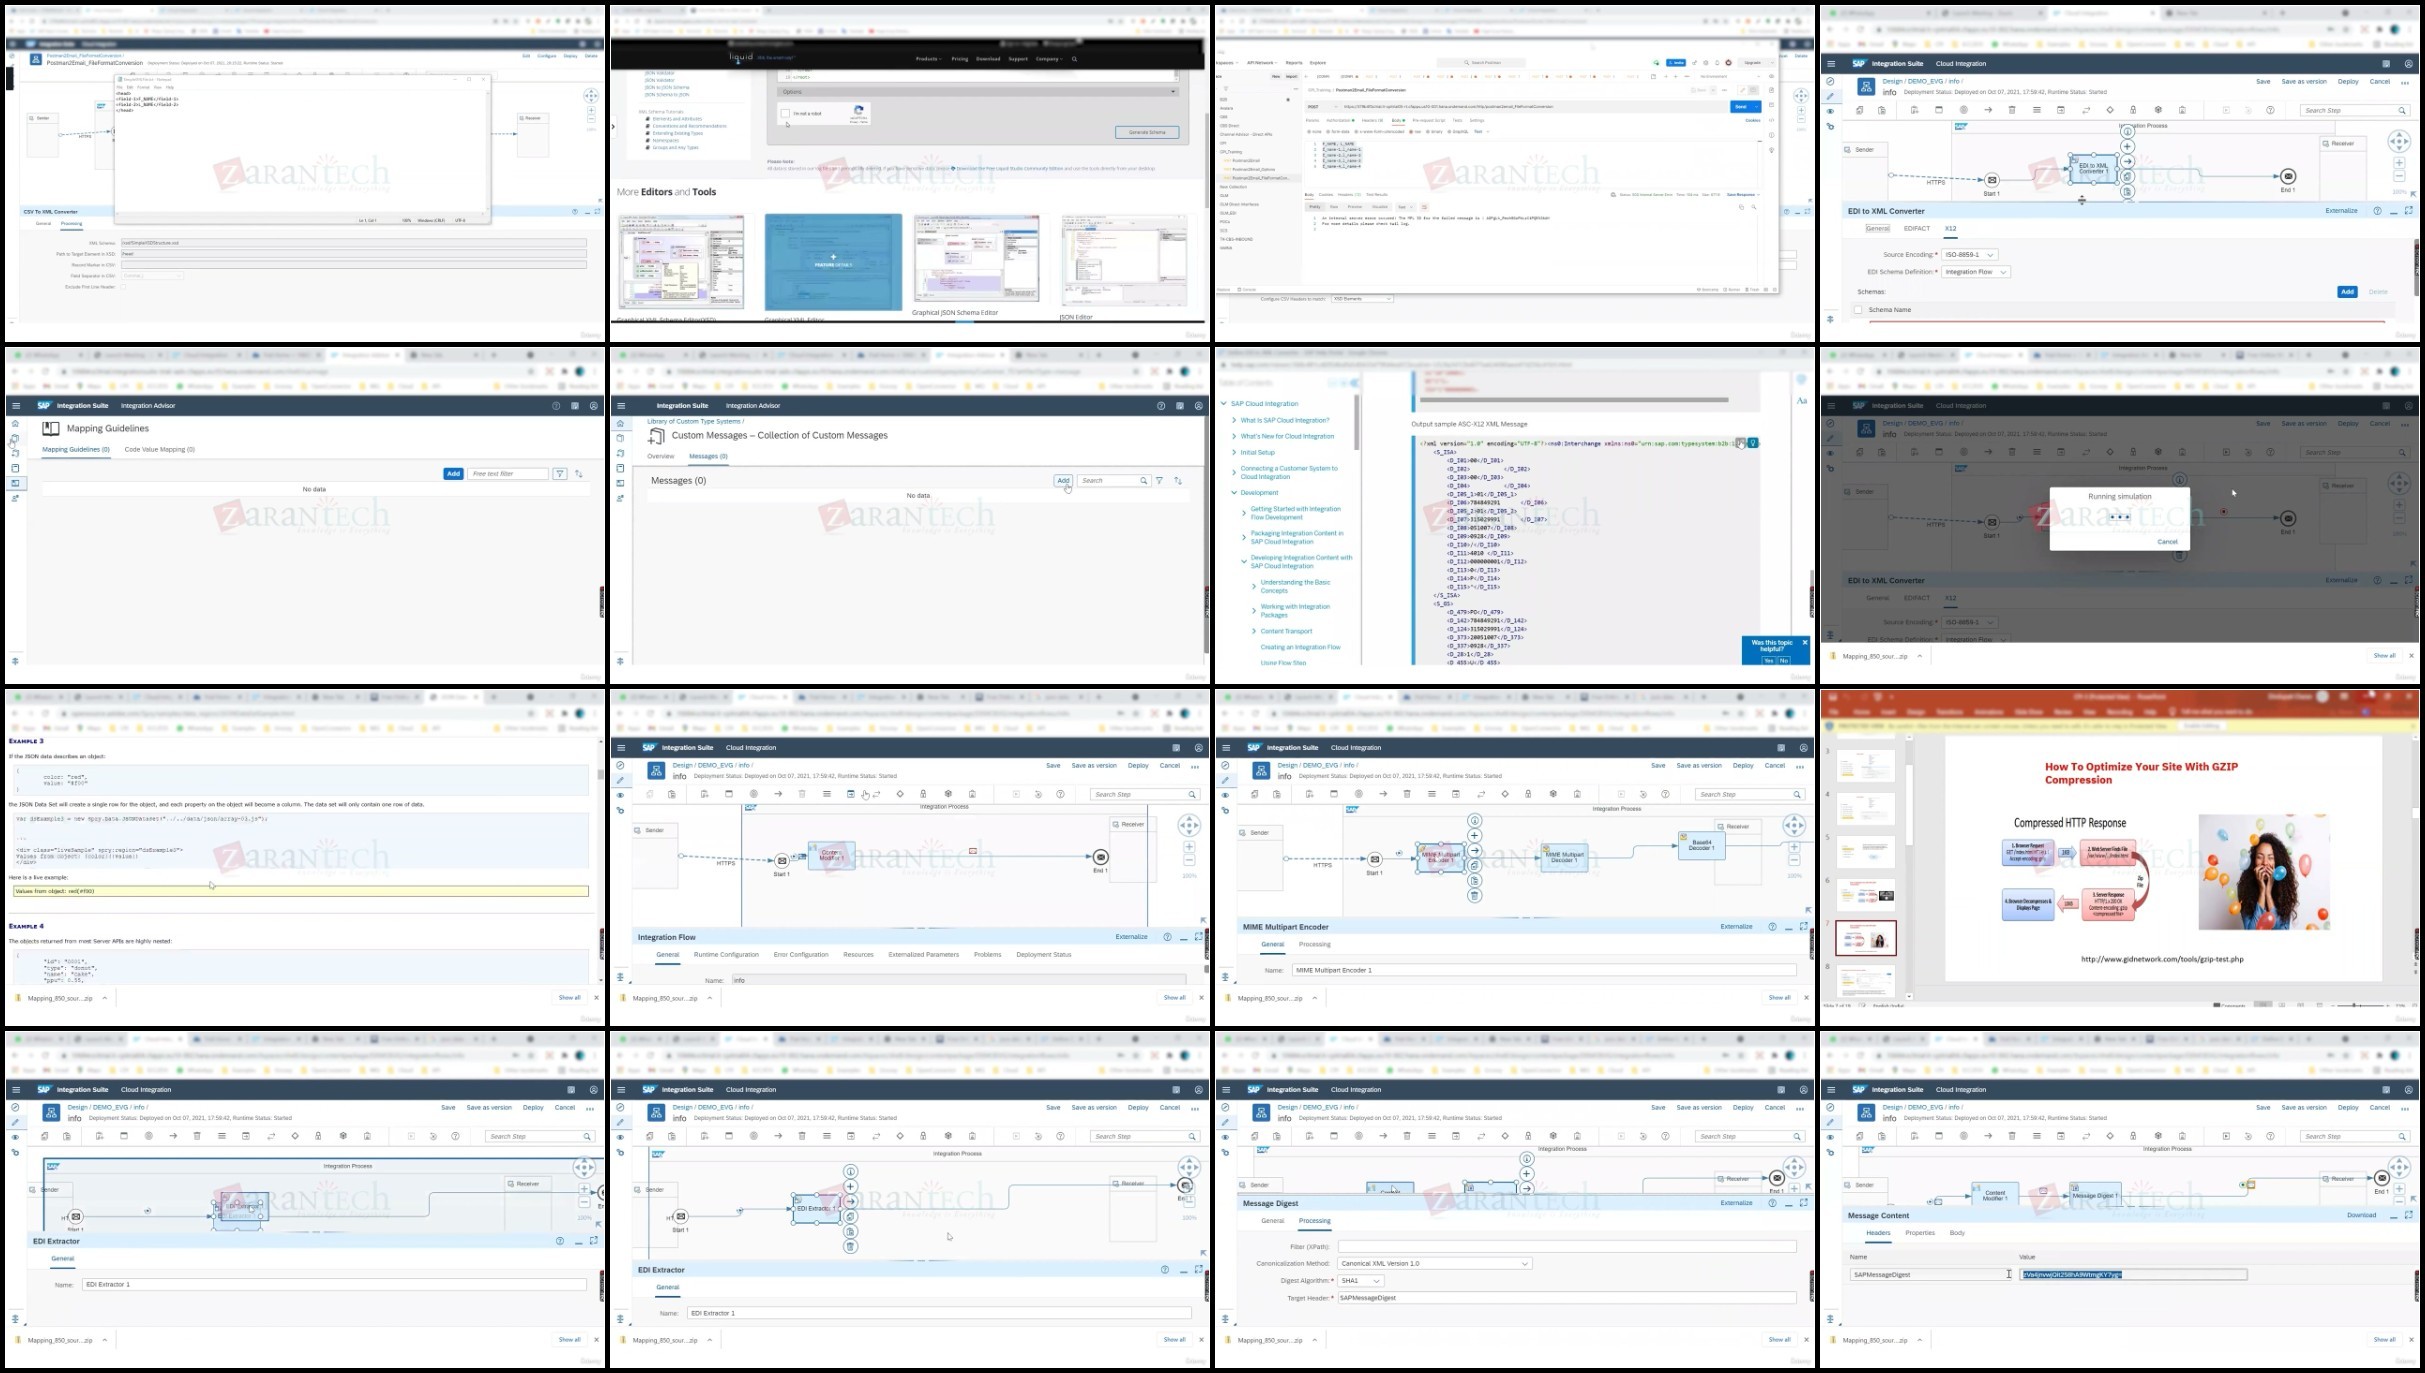The height and width of the screenshot is (1373, 2425).
Task: Click Download link in Message Content panel
Action: (x=2361, y=1215)
